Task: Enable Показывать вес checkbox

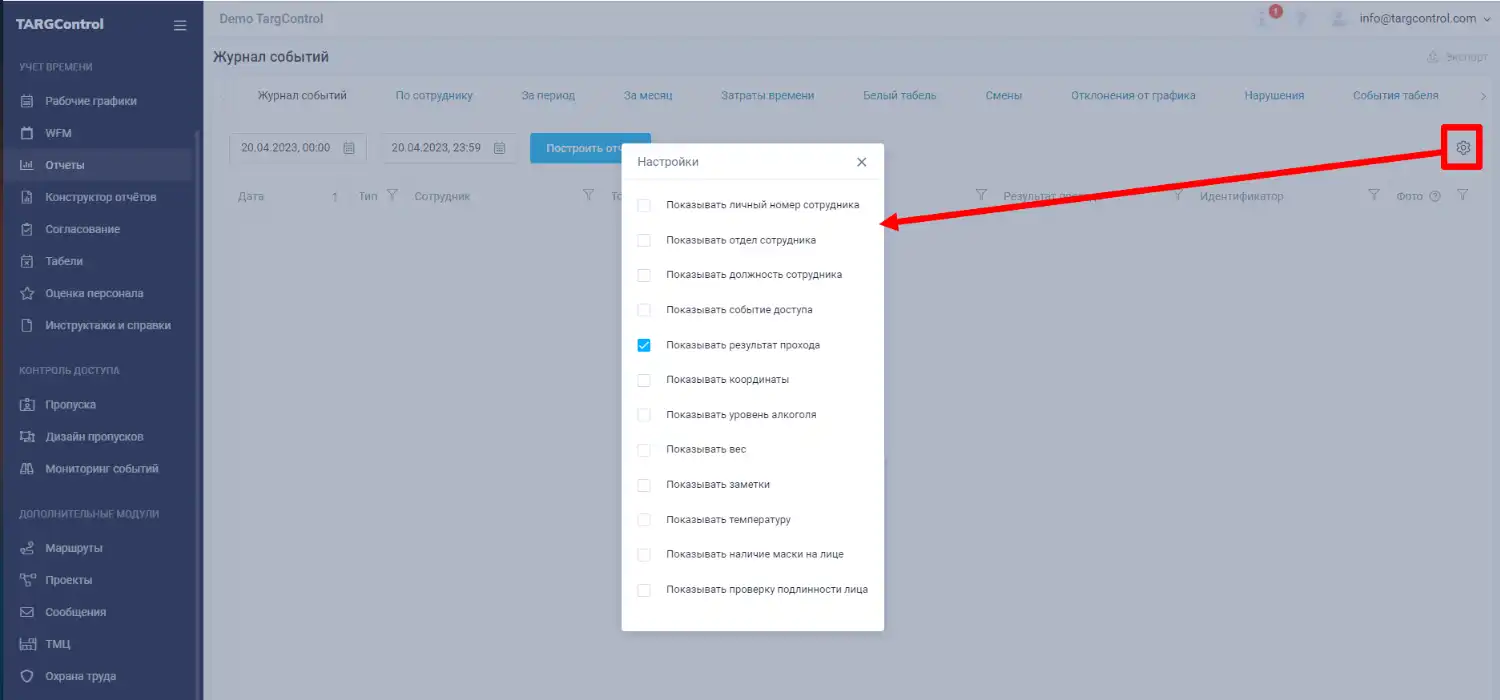Action: (x=644, y=450)
